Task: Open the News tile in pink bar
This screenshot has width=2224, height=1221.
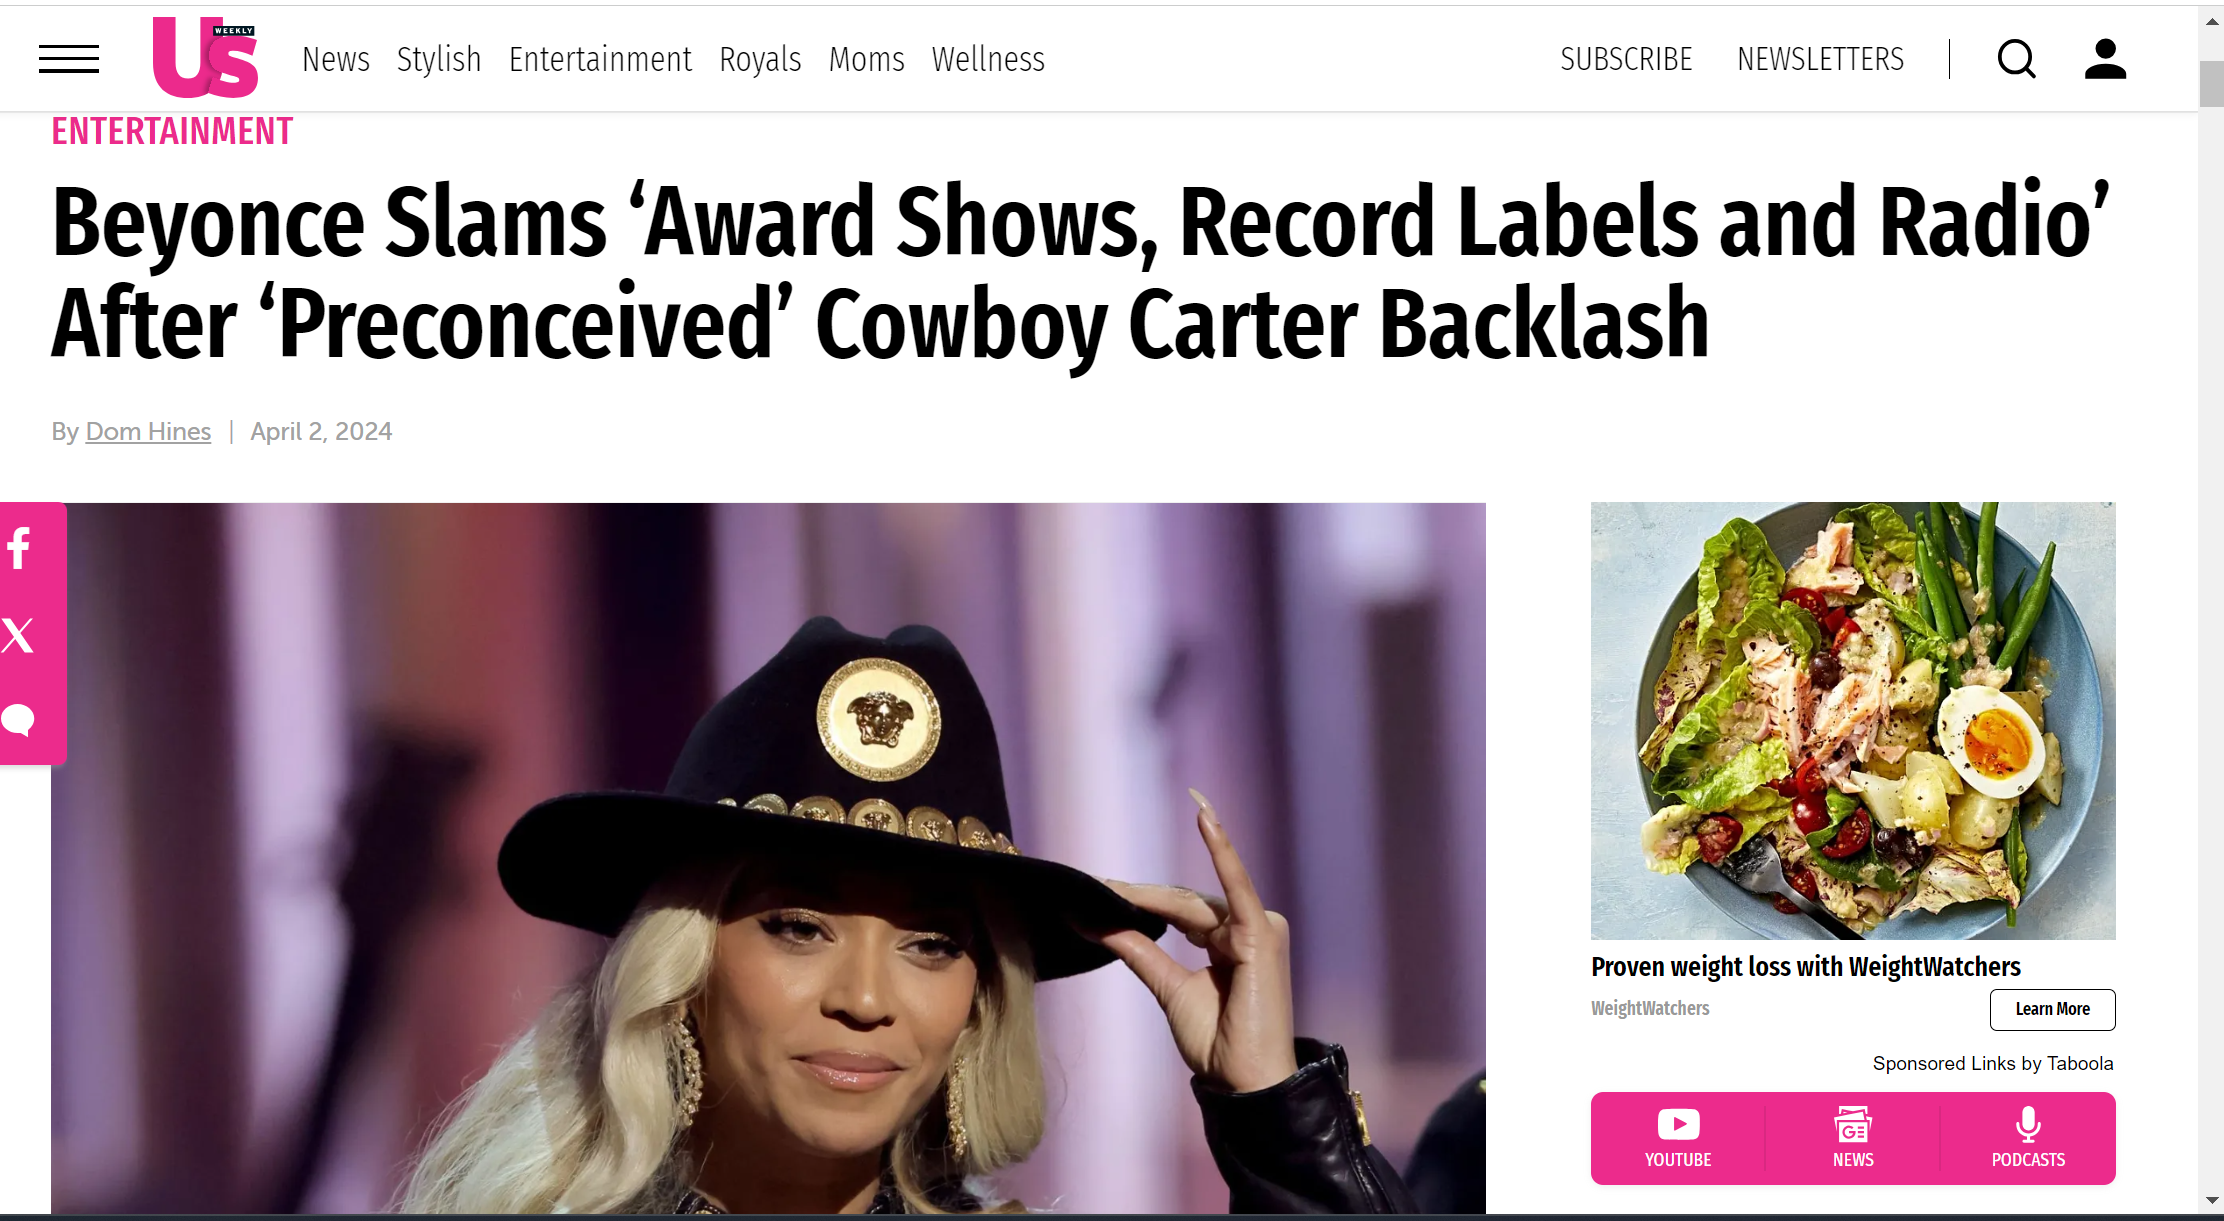Action: pos(1853,1138)
